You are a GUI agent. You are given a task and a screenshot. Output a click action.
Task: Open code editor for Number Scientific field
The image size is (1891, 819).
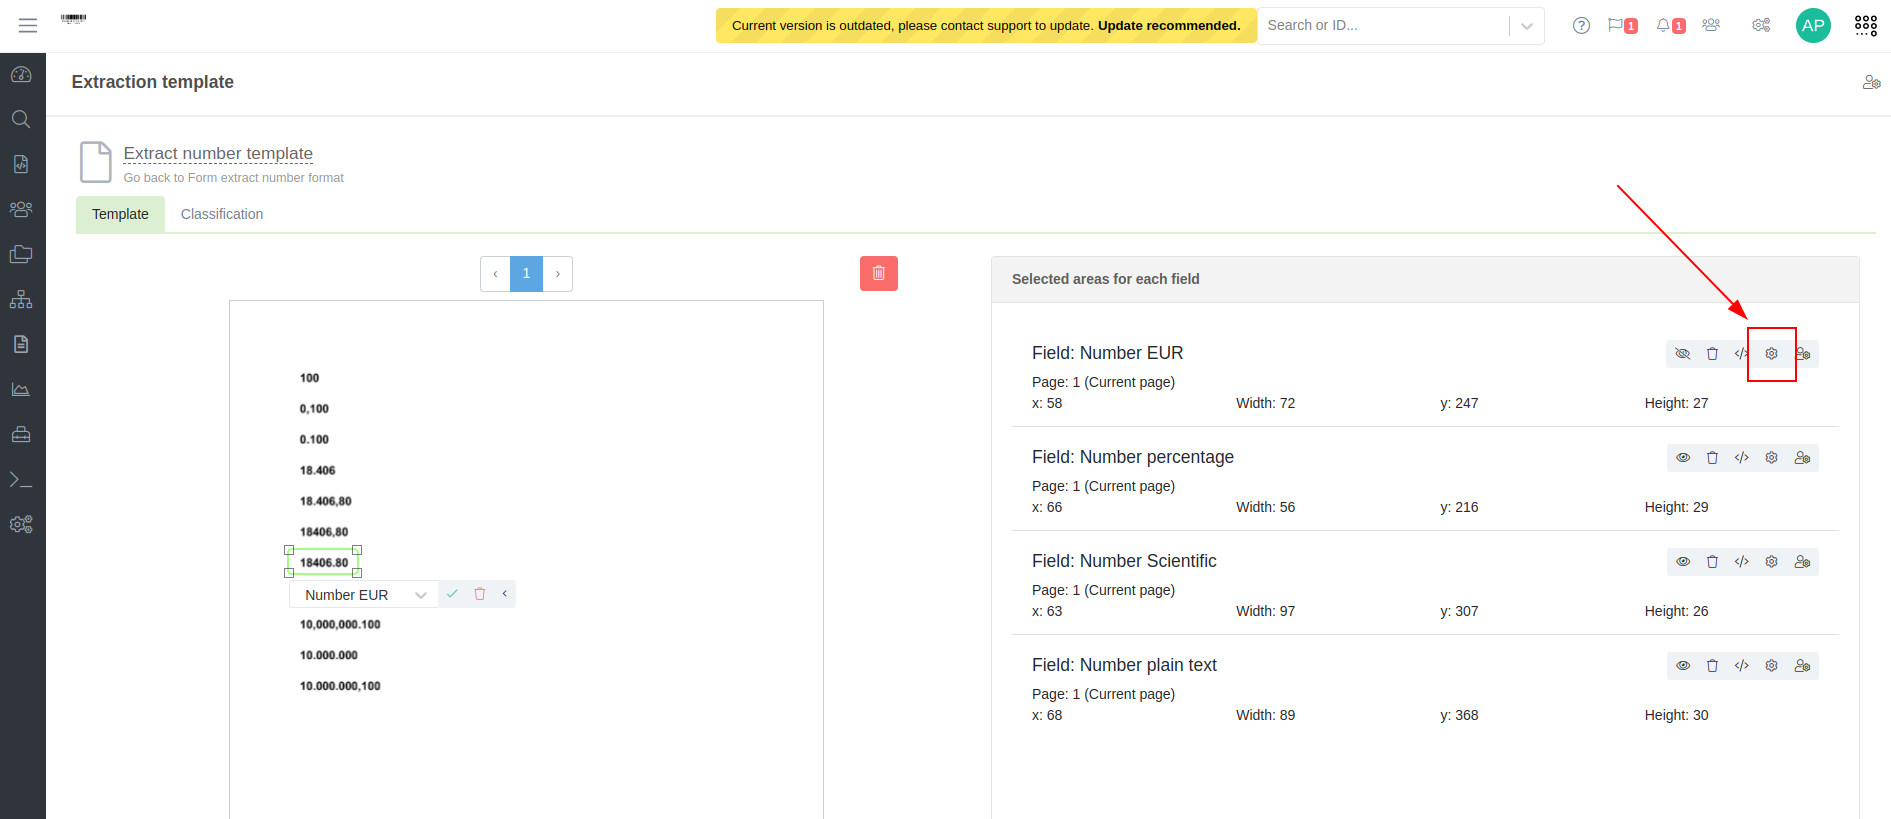(1741, 562)
